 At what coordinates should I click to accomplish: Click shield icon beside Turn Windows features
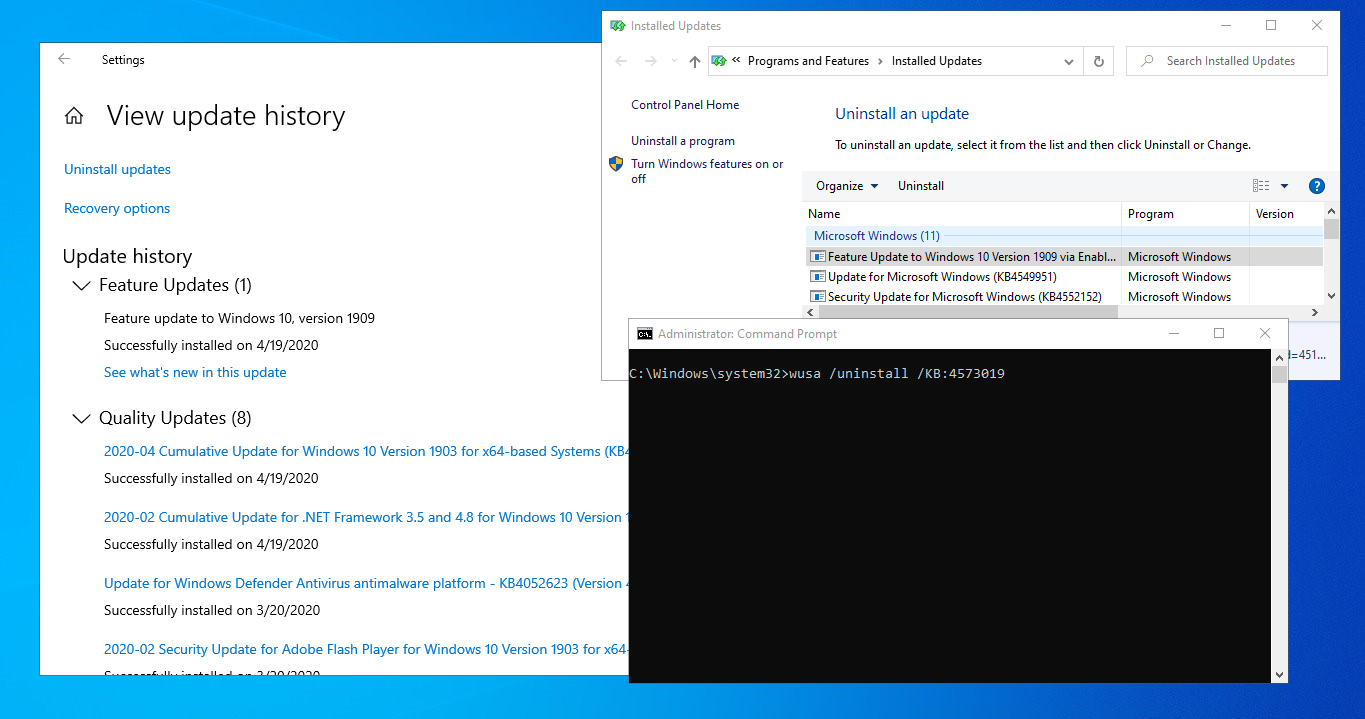(616, 164)
